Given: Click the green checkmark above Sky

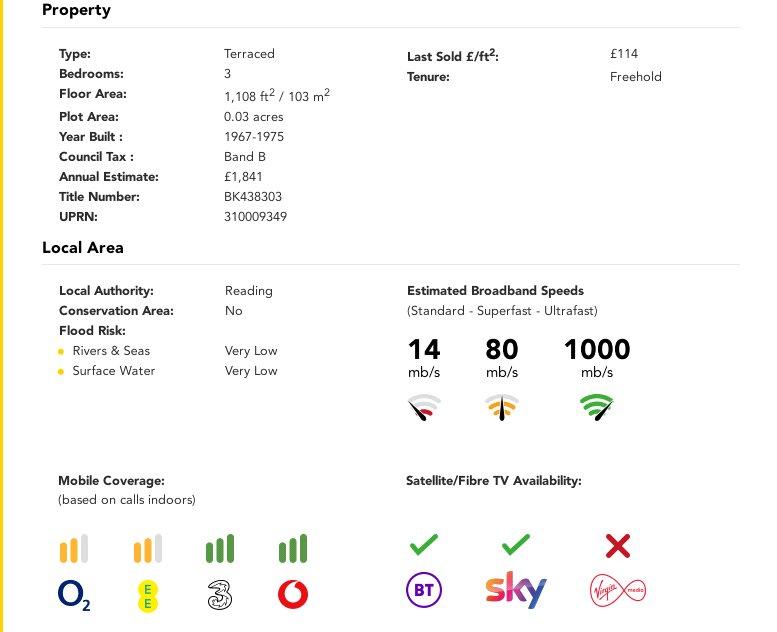Looking at the screenshot, I should 516,544.
